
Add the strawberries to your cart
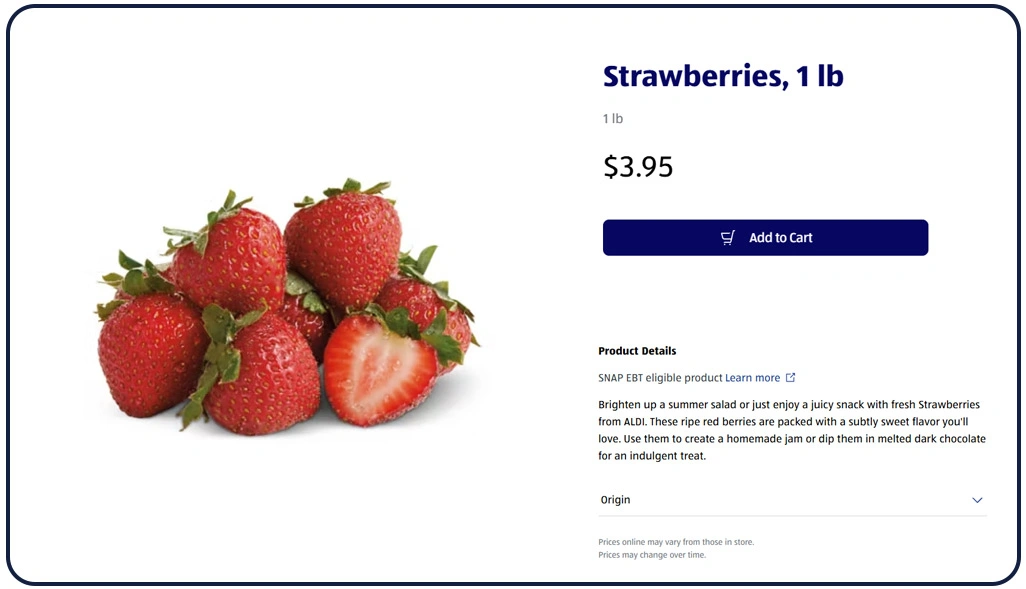[x=765, y=237]
